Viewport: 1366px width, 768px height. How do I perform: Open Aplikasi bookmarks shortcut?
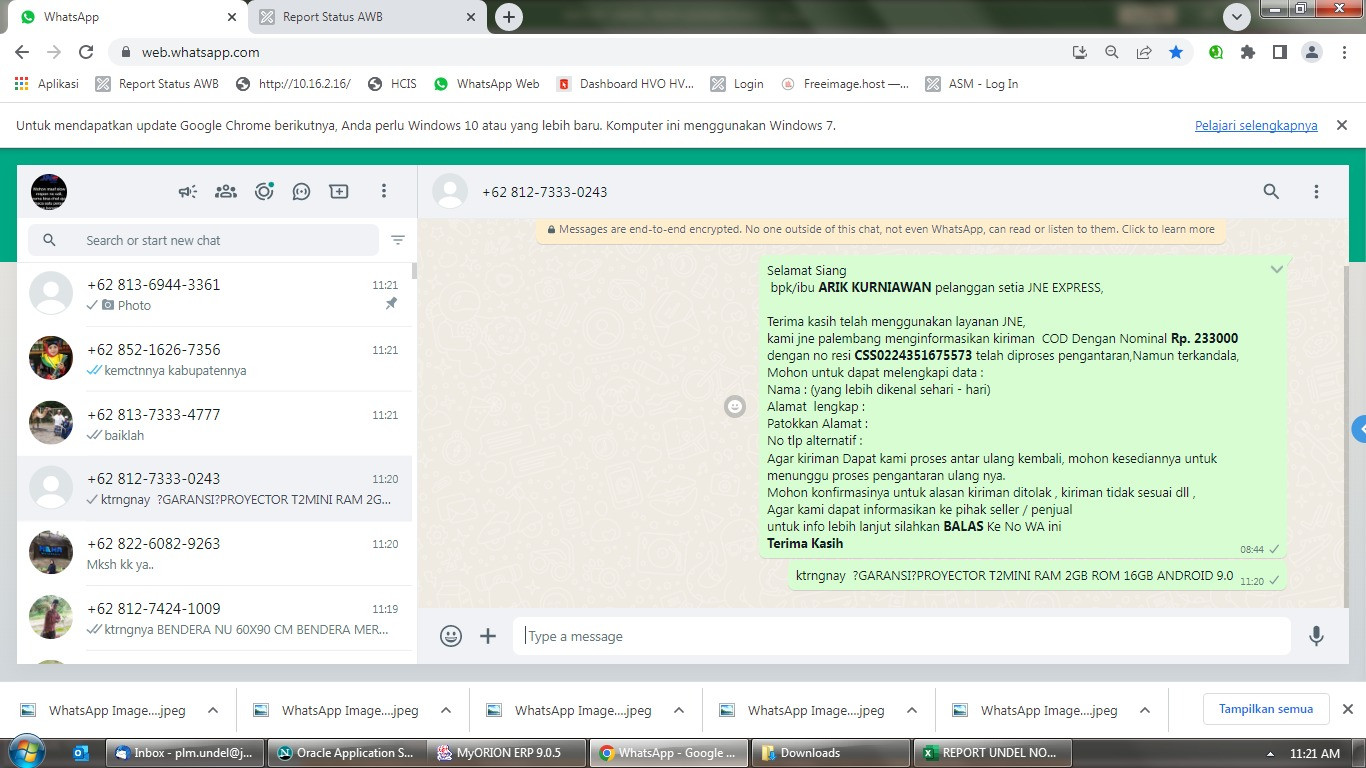click(47, 84)
